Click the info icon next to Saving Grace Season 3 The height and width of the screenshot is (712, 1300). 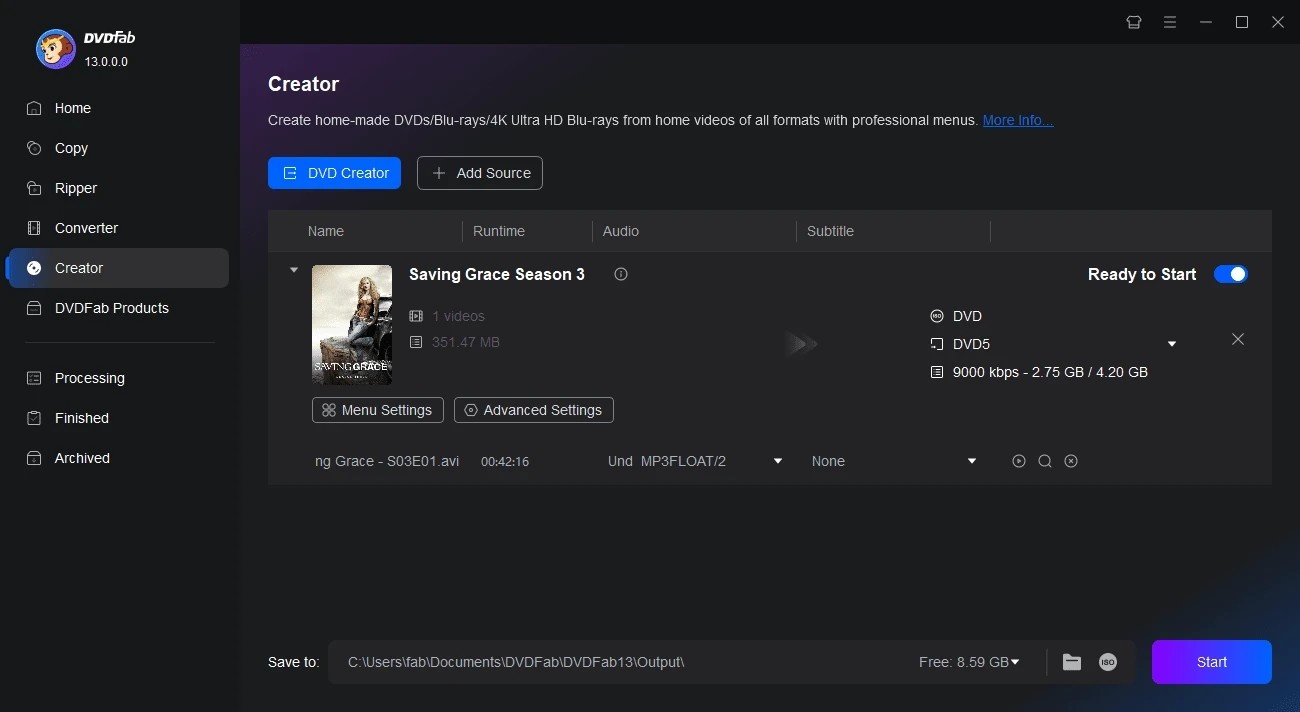pos(621,274)
